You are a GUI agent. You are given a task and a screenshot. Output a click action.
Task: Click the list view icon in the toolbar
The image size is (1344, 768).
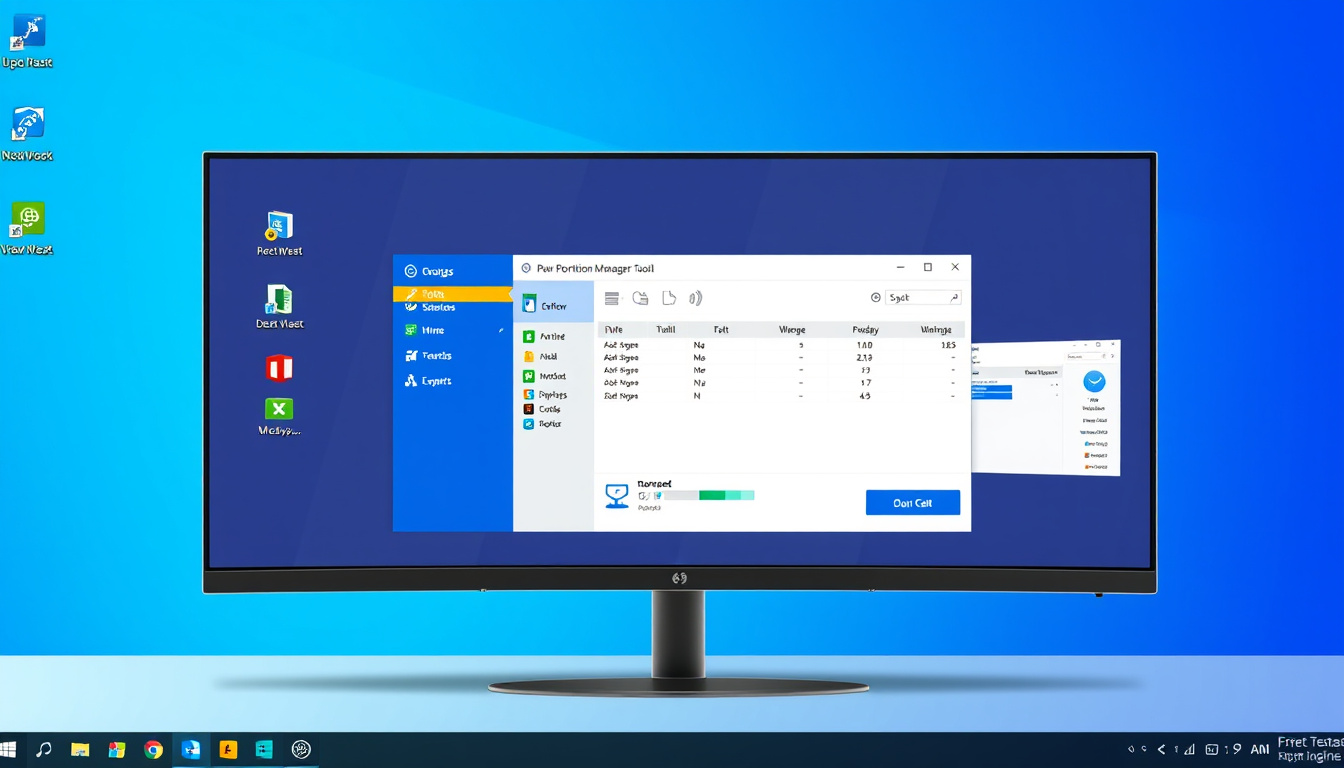pos(612,298)
